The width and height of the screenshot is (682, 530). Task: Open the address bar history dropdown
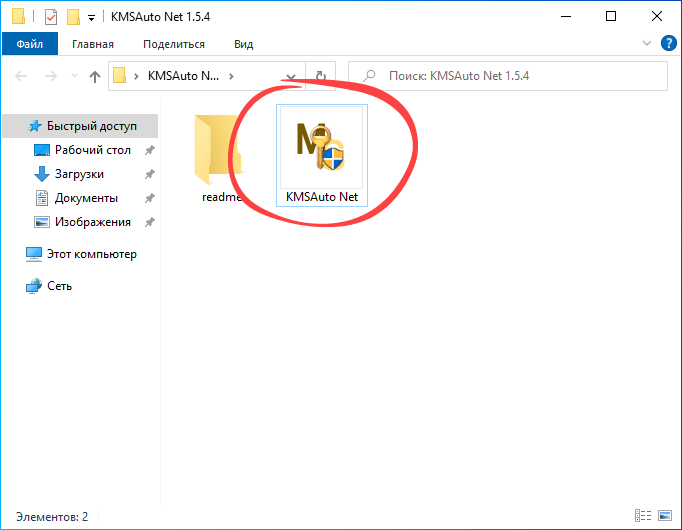coord(291,76)
